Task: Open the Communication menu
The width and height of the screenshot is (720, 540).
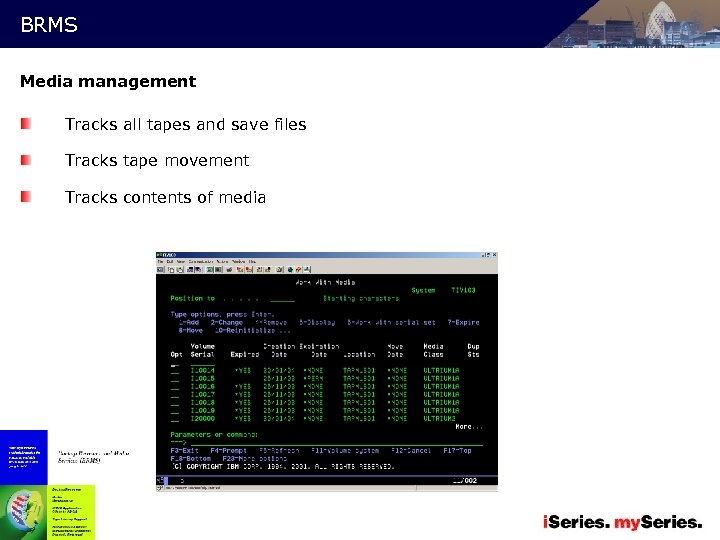Action: point(201,262)
